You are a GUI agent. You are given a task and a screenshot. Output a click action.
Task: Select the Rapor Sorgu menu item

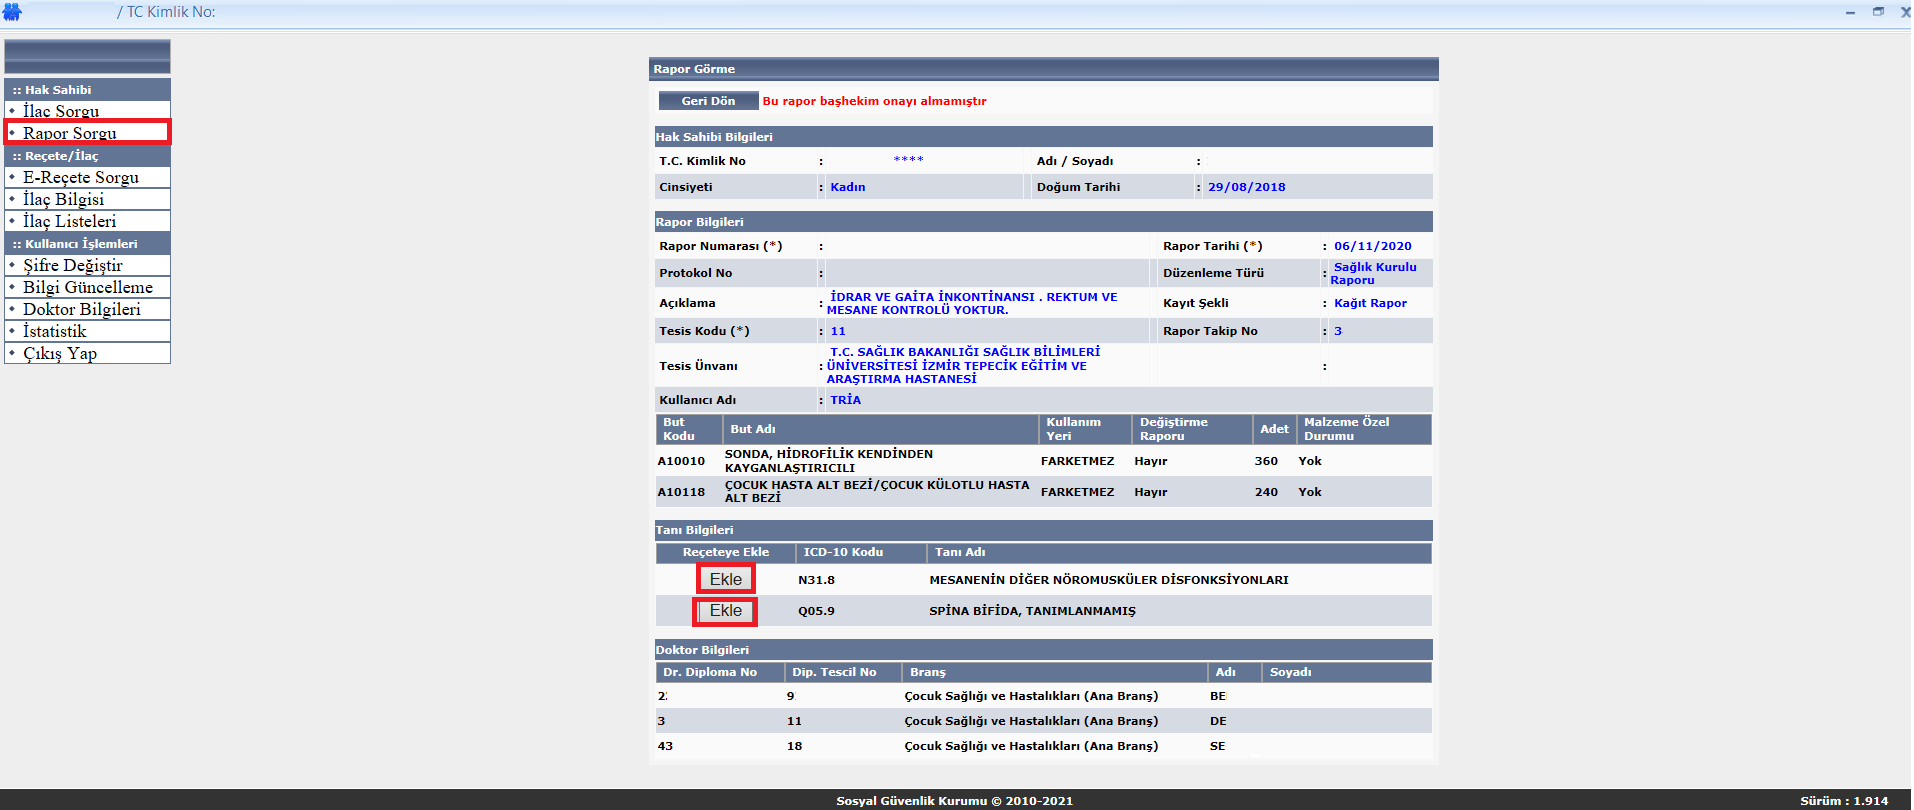point(70,133)
